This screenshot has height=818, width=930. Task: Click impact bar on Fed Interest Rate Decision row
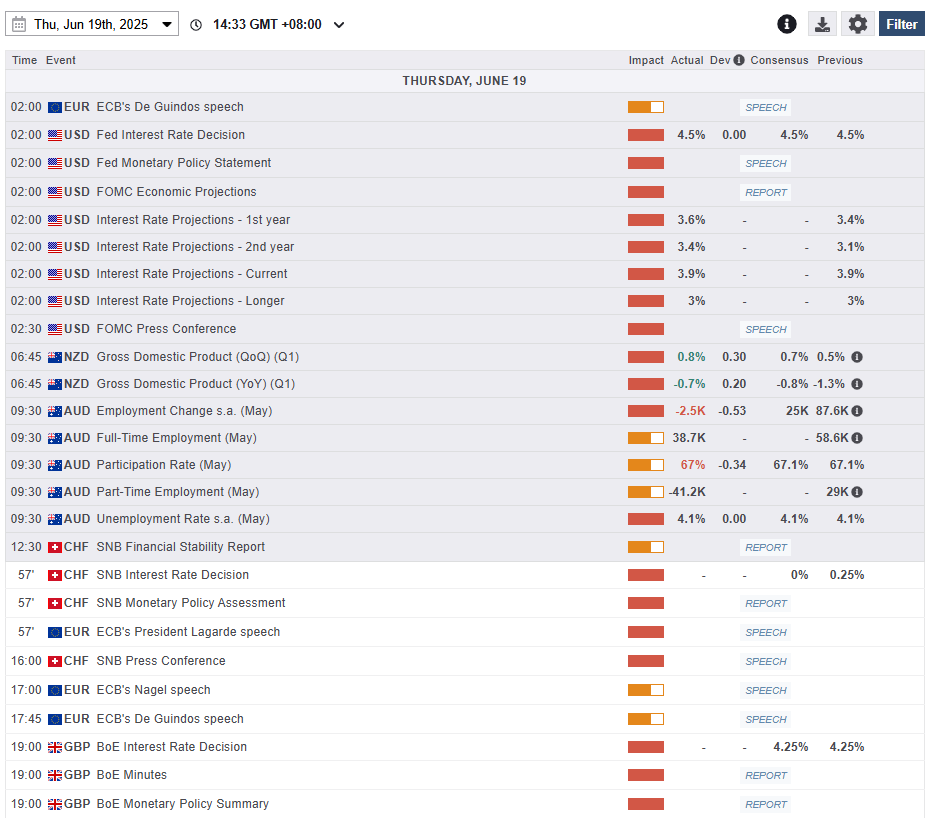tap(646, 135)
